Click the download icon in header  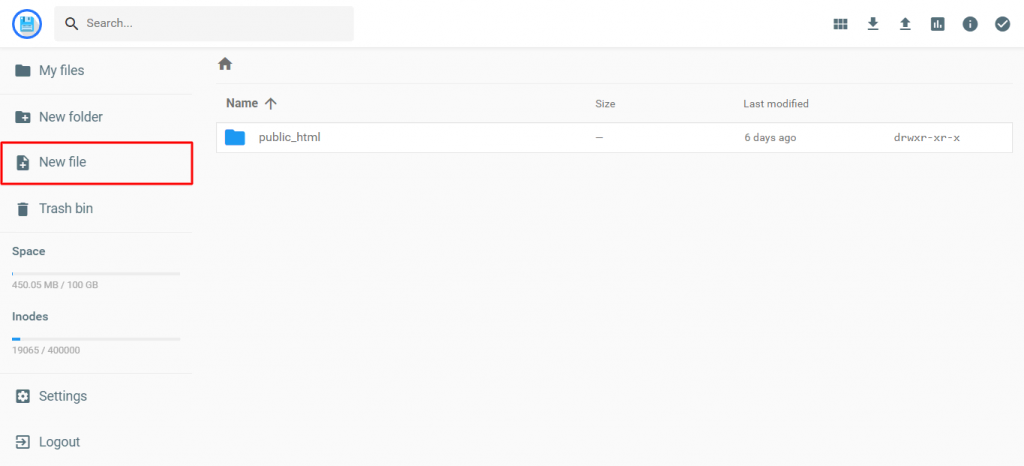click(x=873, y=24)
